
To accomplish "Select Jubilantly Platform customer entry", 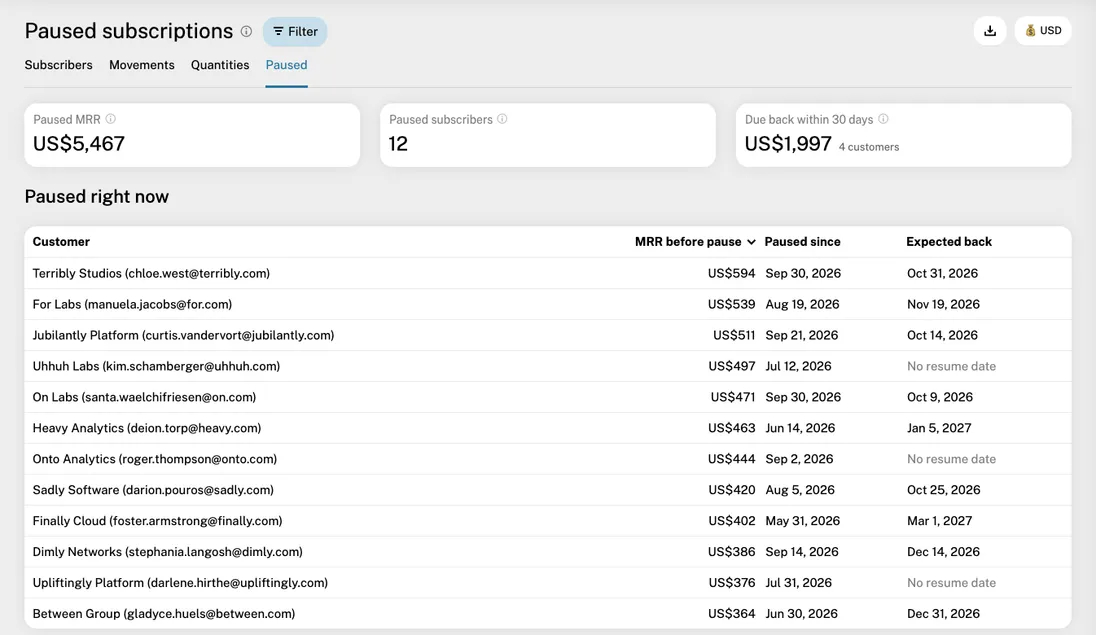I will point(548,335).
